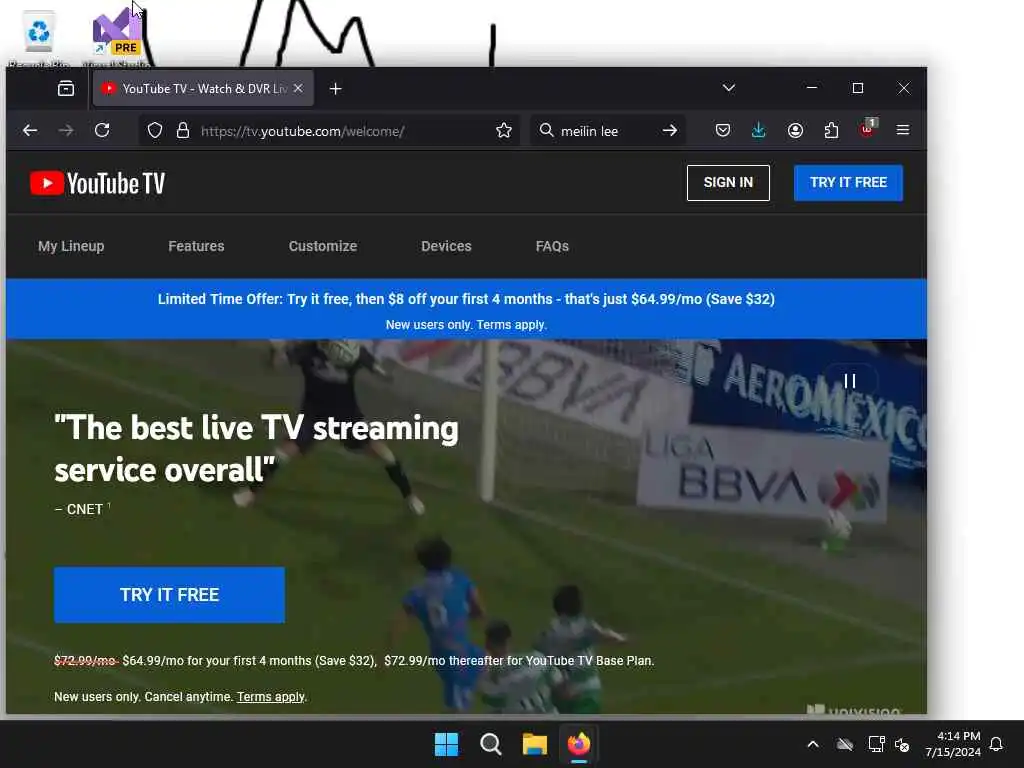Open the My Lineup section
1024x768 pixels.
[x=71, y=246]
